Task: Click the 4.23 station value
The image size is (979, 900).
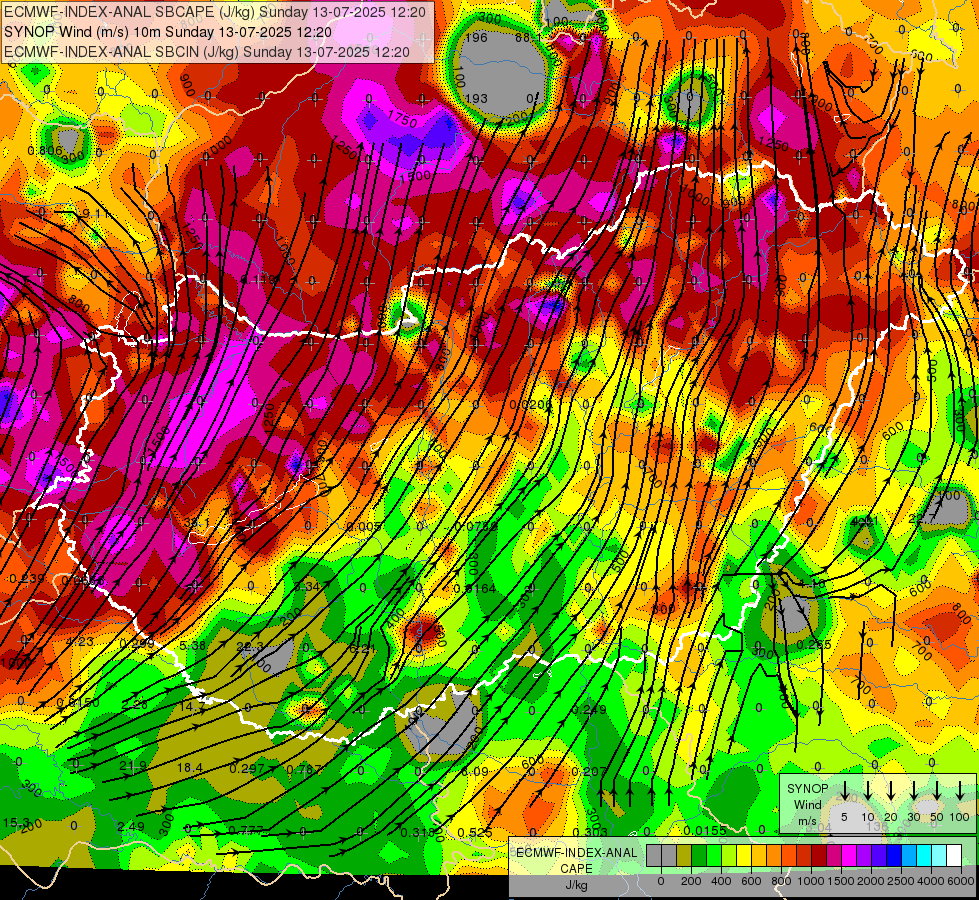Action: 79,641
